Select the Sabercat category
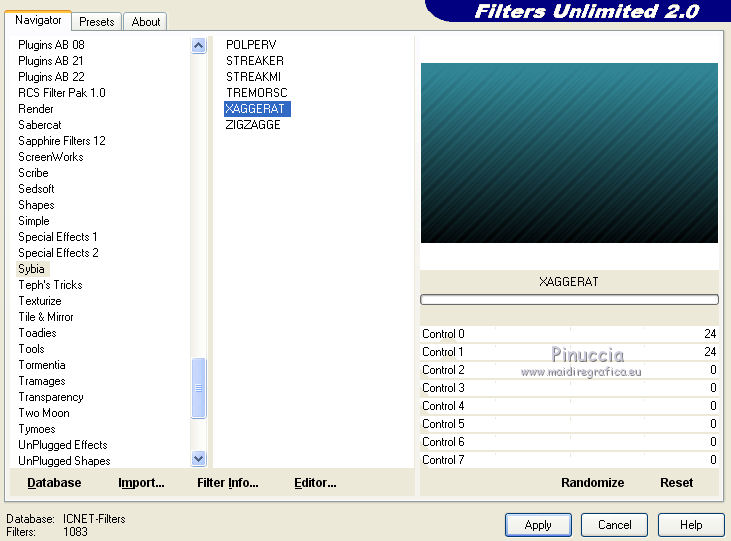Image resolution: width=731 pixels, height=541 pixels. pos(40,125)
